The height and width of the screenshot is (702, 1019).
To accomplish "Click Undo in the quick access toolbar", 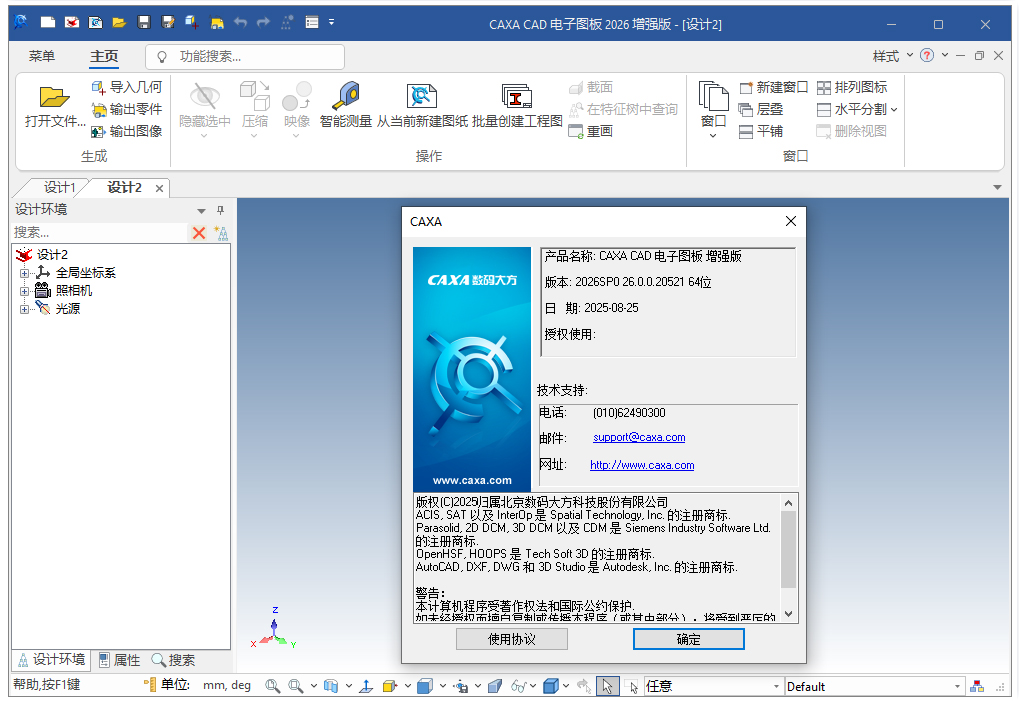I will point(238,21).
